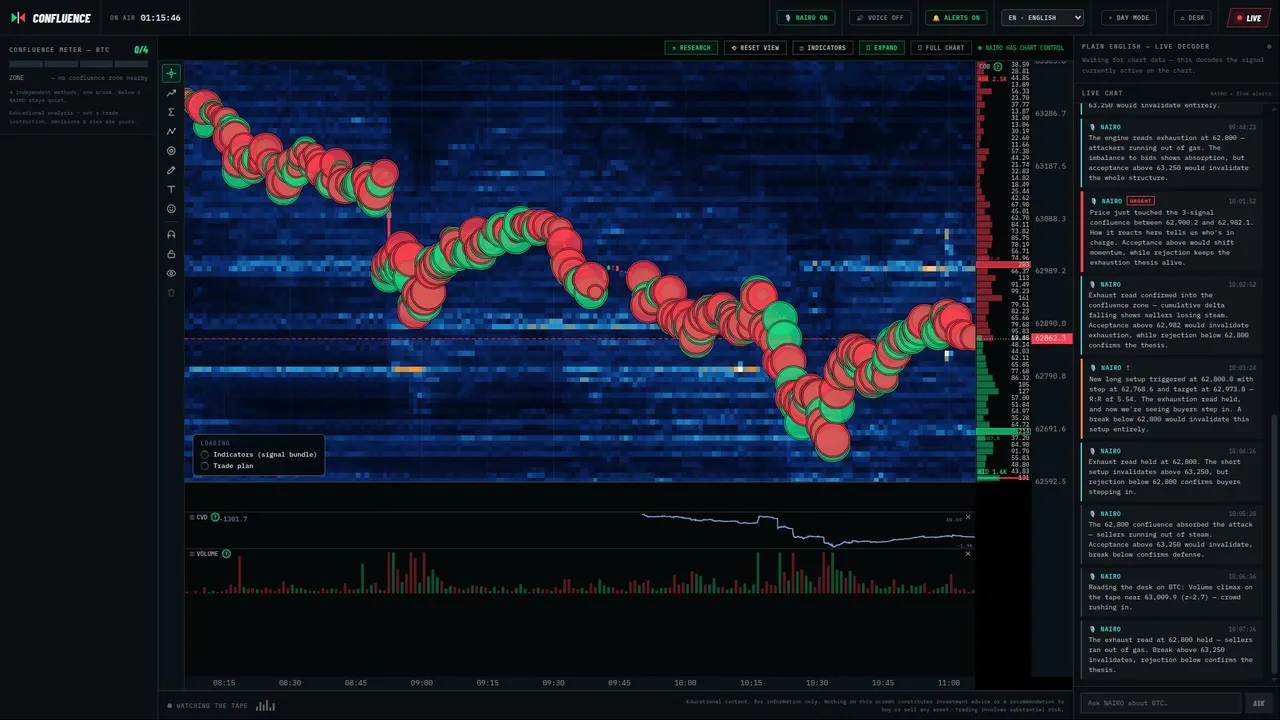Close the Volume panel
Image resolution: width=1280 pixels, height=720 pixels.
967,553
